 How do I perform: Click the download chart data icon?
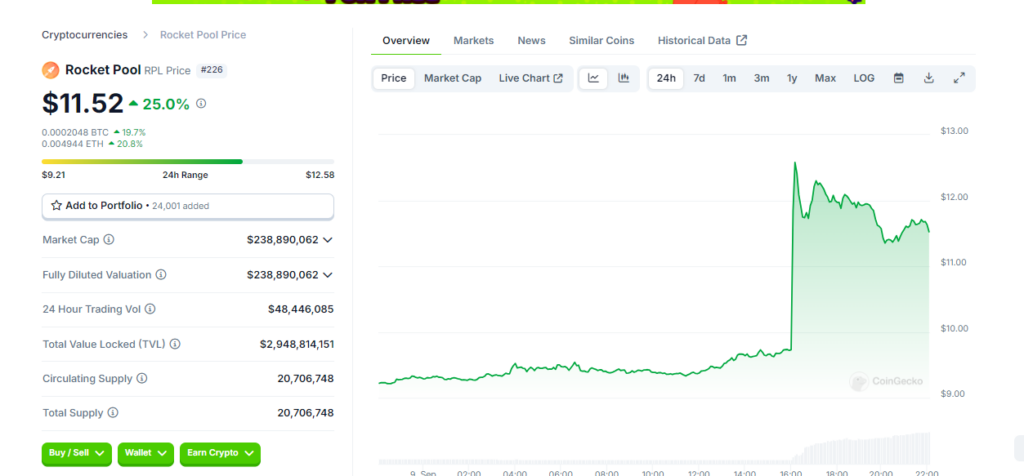coord(929,78)
